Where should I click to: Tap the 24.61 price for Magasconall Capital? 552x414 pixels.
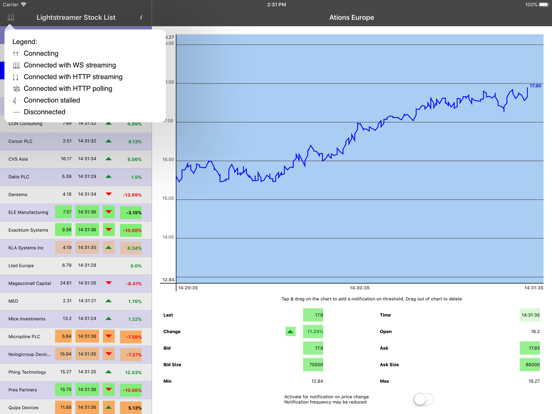[x=66, y=283]
